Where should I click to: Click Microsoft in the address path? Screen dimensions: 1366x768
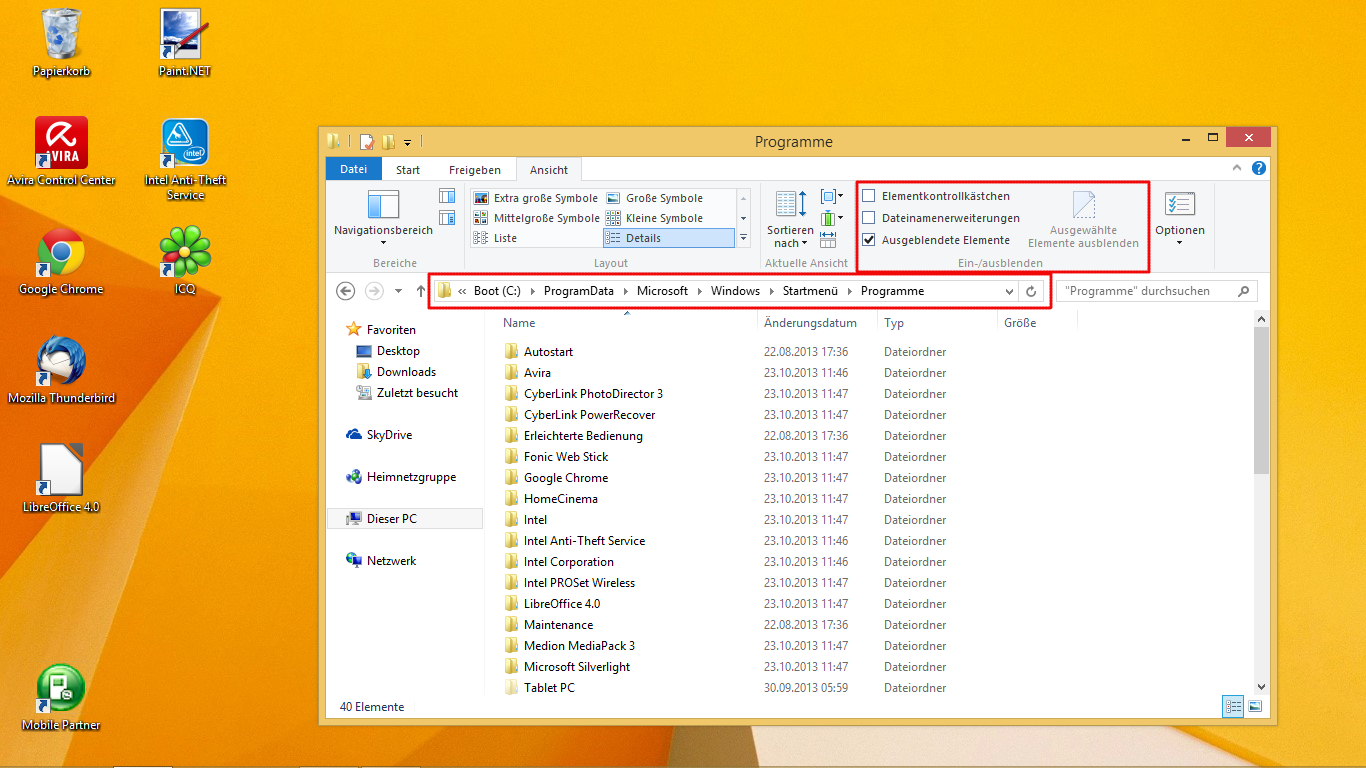click(x=663, y=291)
